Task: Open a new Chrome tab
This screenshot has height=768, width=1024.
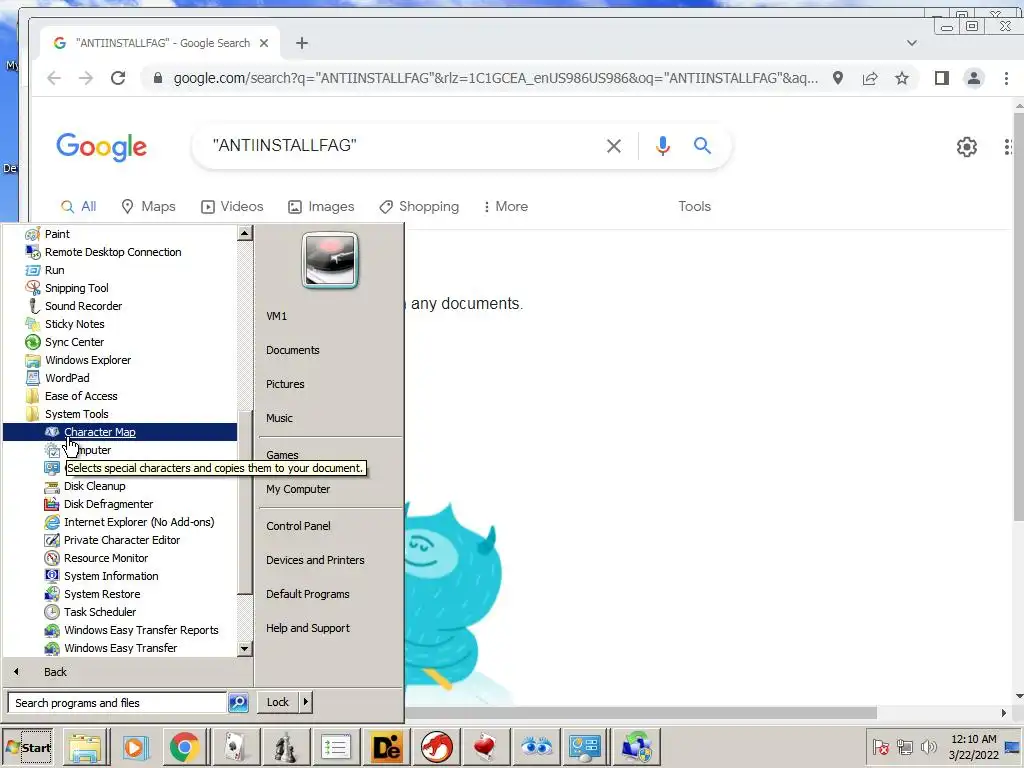Action: (302, 43)
